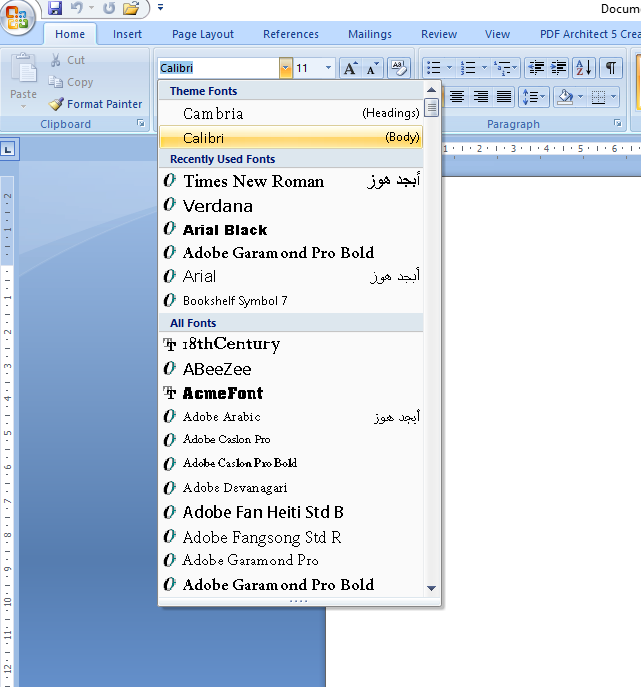Screen dimensions: 641x687
Task: Click the font size box showing 11
Action: (308, 68)
